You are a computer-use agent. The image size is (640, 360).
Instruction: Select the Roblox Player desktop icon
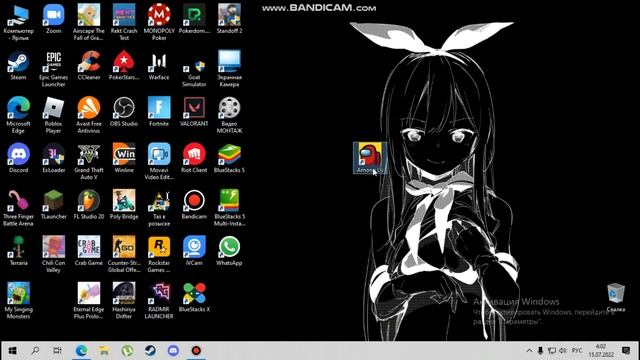[x=53, y=116]
